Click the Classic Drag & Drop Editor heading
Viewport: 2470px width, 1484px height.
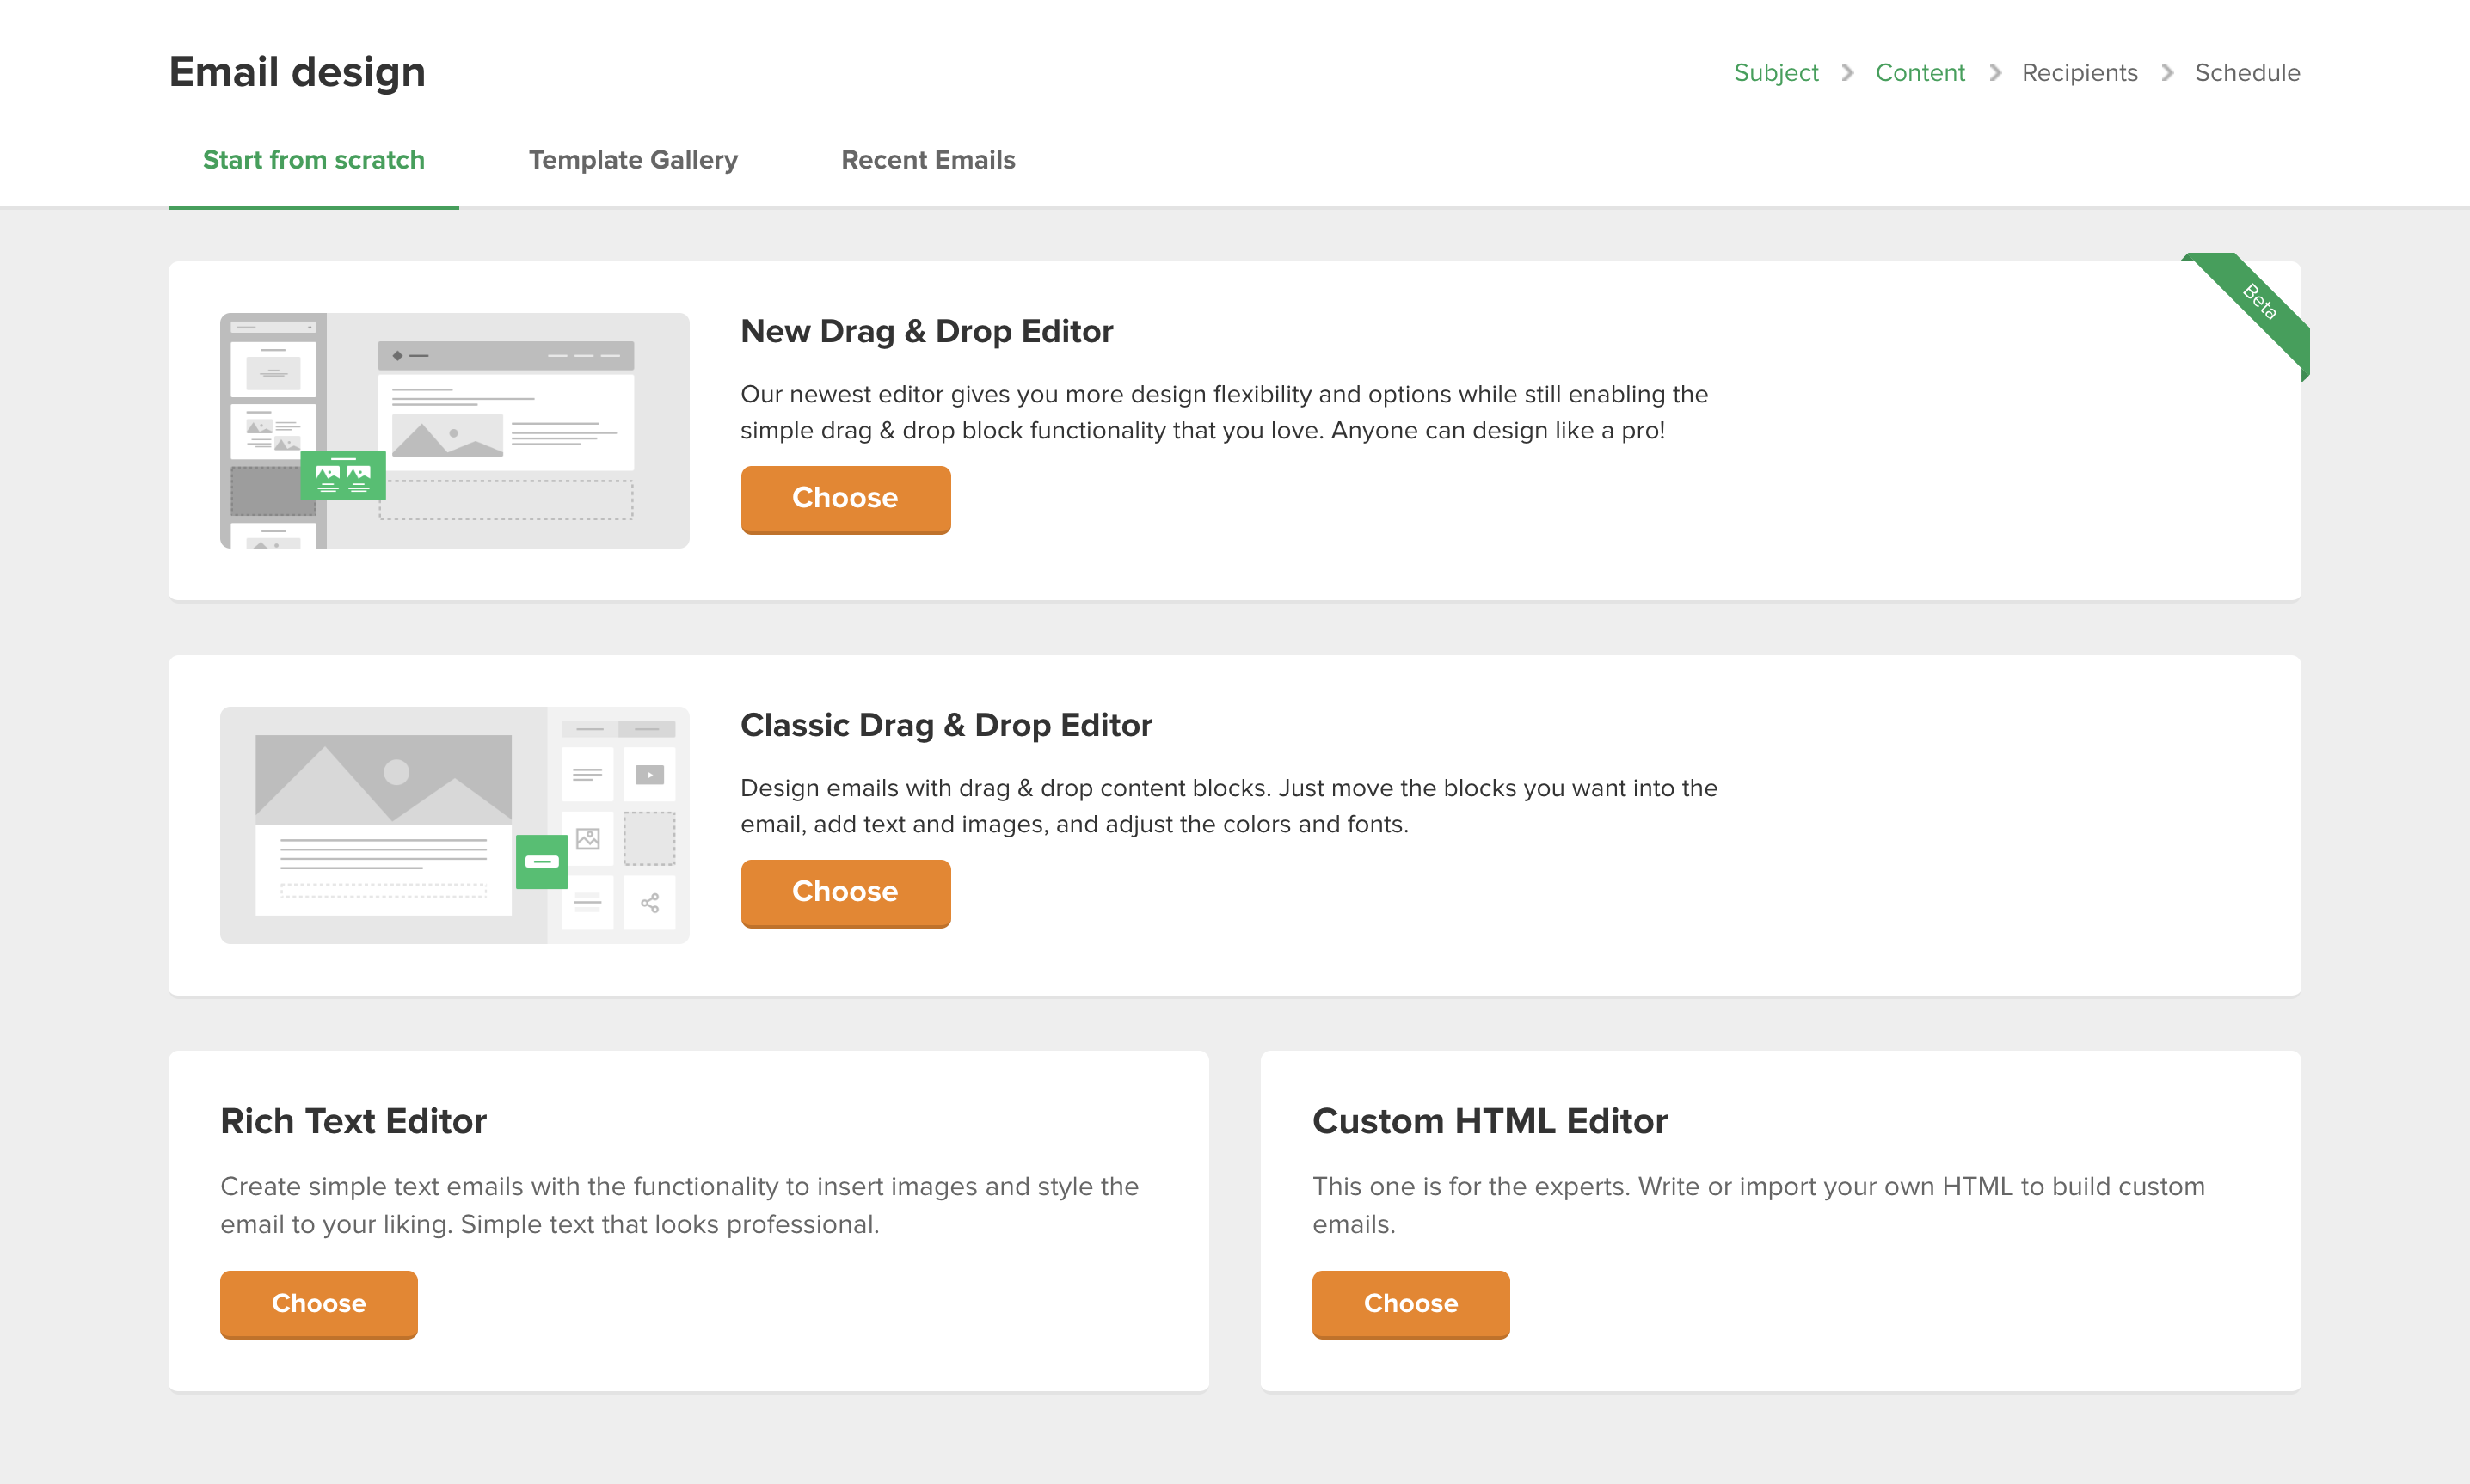(946, 725)
